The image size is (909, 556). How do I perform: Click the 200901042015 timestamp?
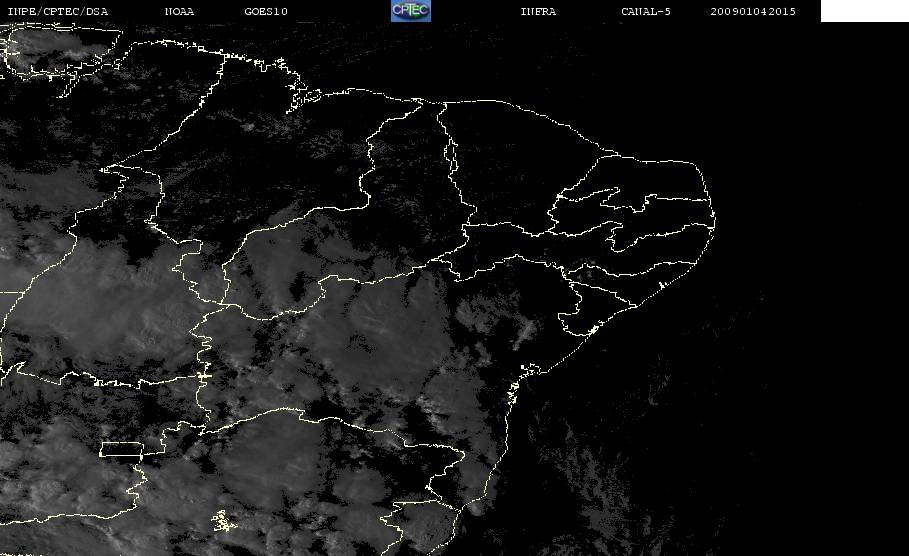pos(753,11)
